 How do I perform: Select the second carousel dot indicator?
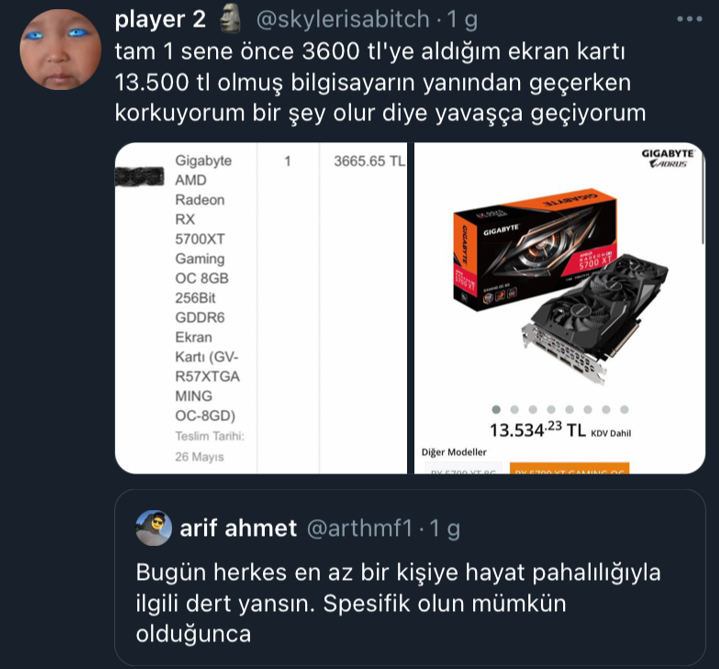514,409
